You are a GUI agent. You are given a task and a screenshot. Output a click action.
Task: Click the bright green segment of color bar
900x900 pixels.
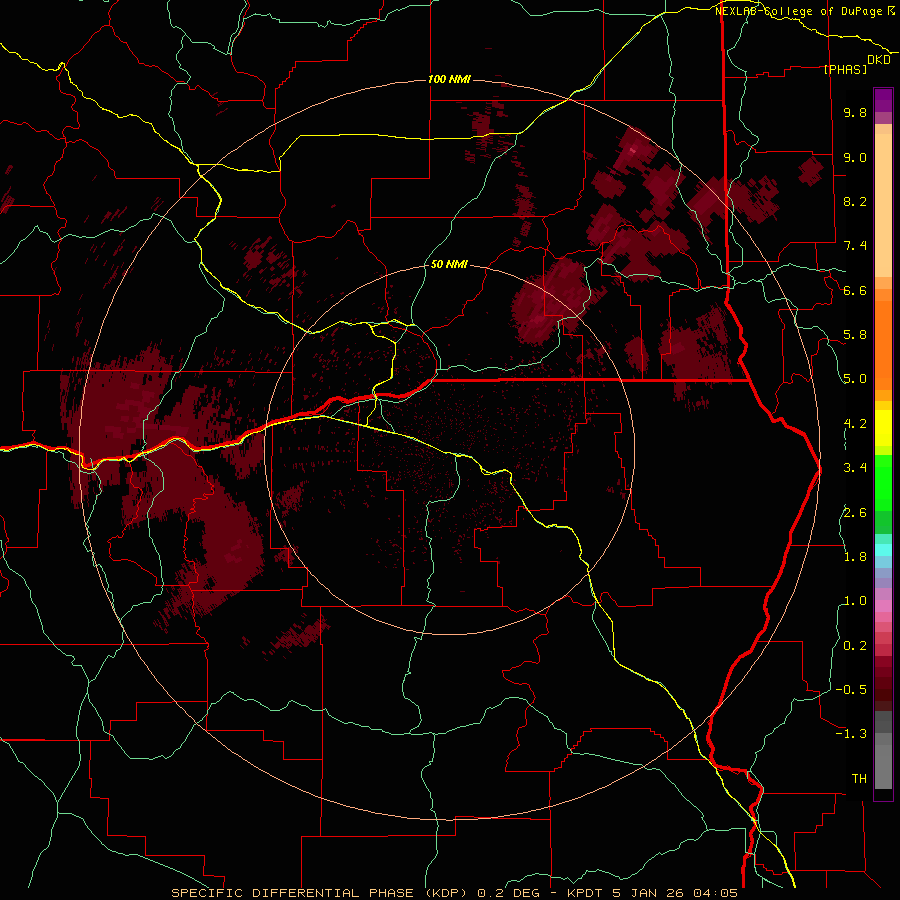(x=883, y=482)
